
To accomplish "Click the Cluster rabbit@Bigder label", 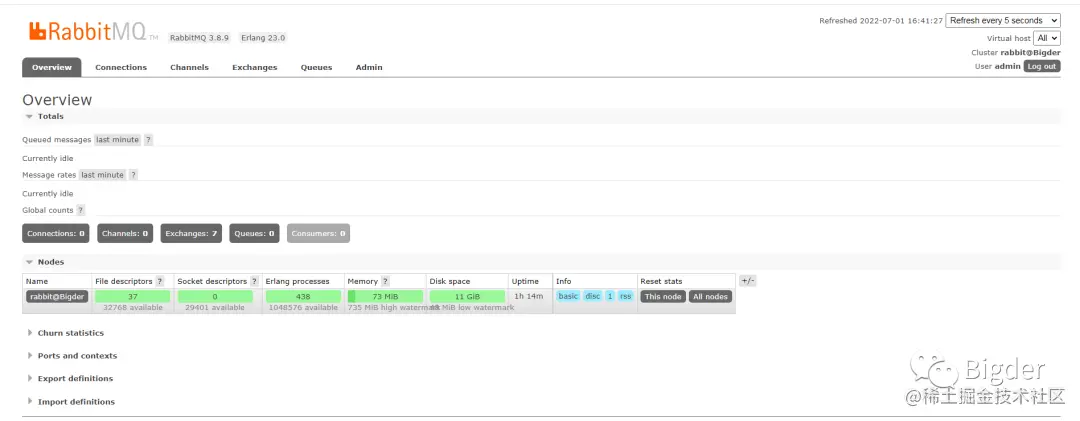I will coord(1016,52).
